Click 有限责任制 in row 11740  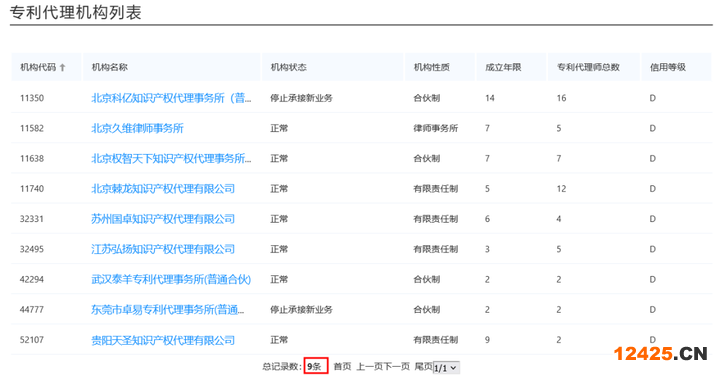(x=436, y=189)
